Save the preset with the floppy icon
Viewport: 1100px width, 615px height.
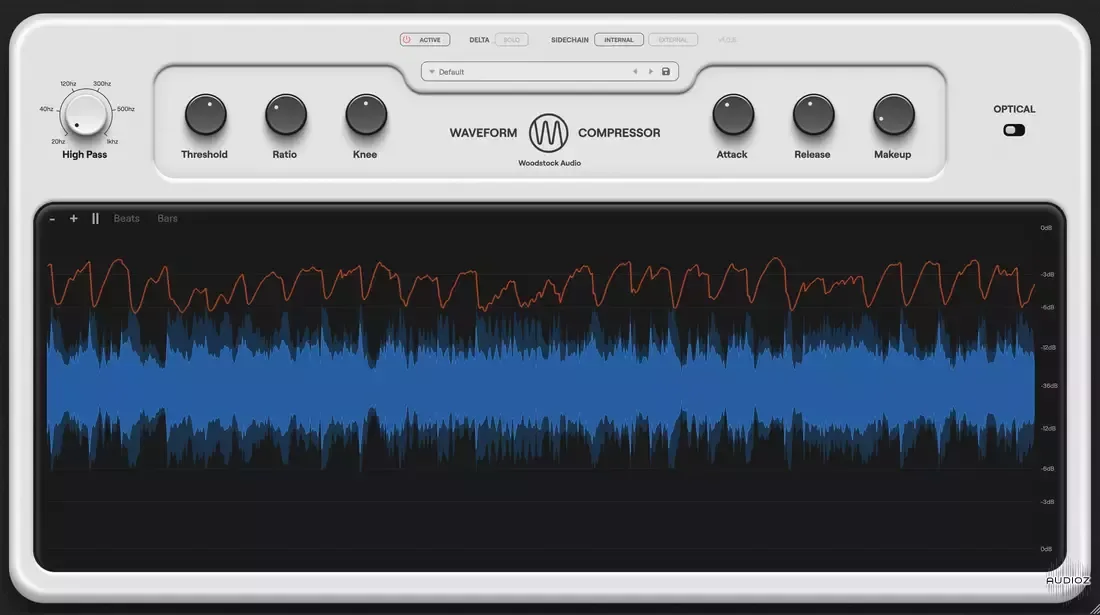[x=666, y=72]
